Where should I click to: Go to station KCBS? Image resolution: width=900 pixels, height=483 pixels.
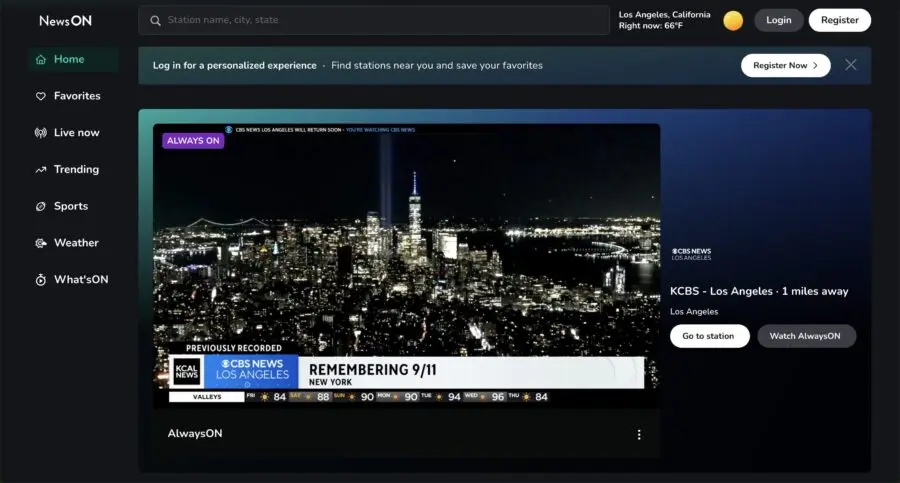click(x=709, y=336)
